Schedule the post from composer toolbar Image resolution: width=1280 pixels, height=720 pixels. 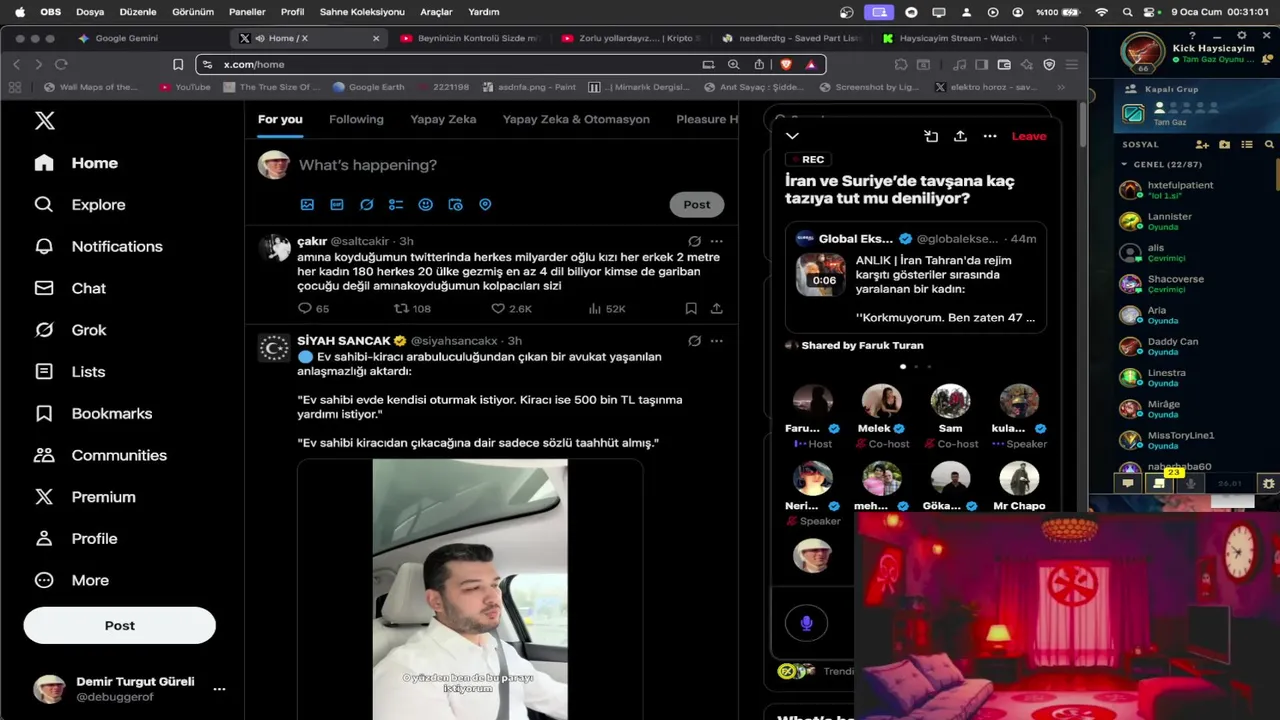pyautogui.click(x=455, y=204)
